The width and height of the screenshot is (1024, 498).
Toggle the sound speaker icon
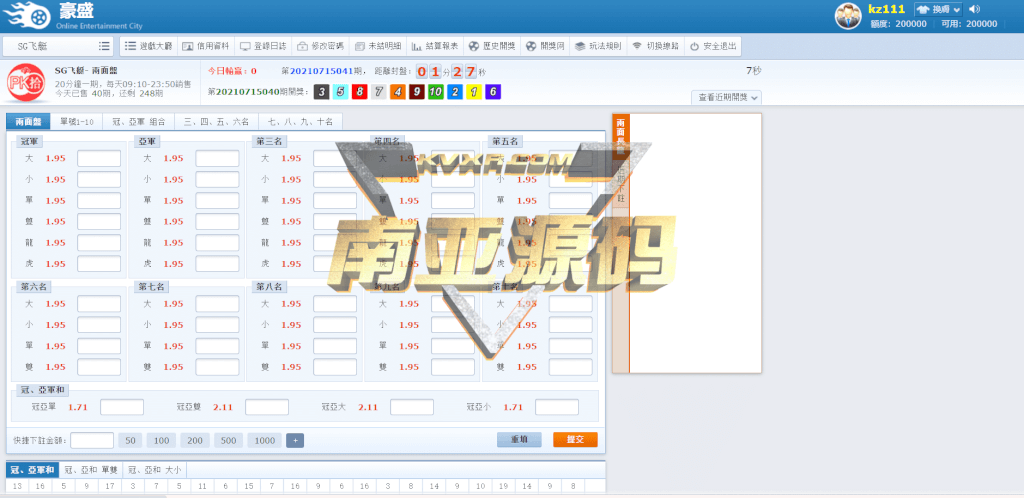[975, 9]
